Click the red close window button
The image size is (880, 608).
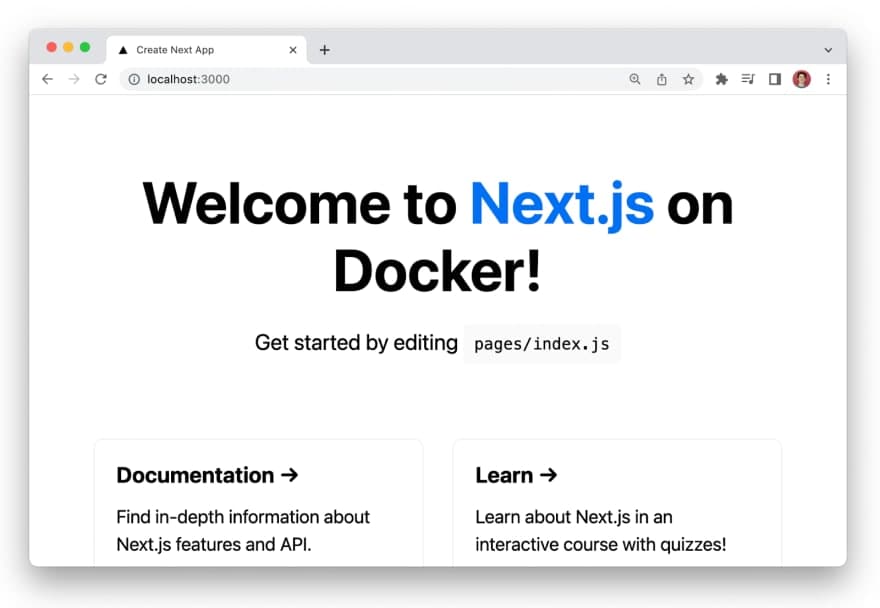click(x=52, y=47)
